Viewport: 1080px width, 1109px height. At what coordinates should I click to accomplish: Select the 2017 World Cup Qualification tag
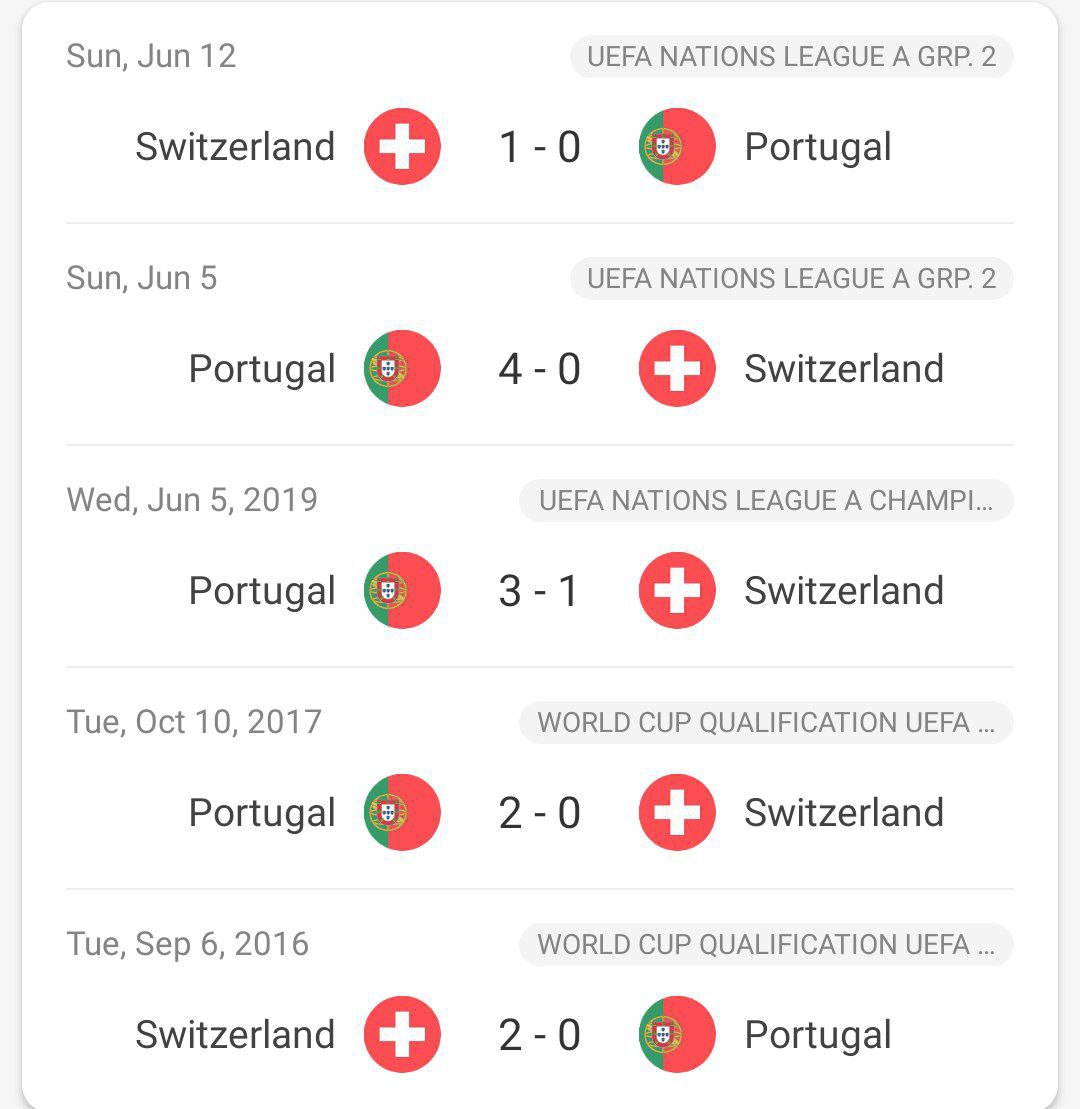[766, 723]
